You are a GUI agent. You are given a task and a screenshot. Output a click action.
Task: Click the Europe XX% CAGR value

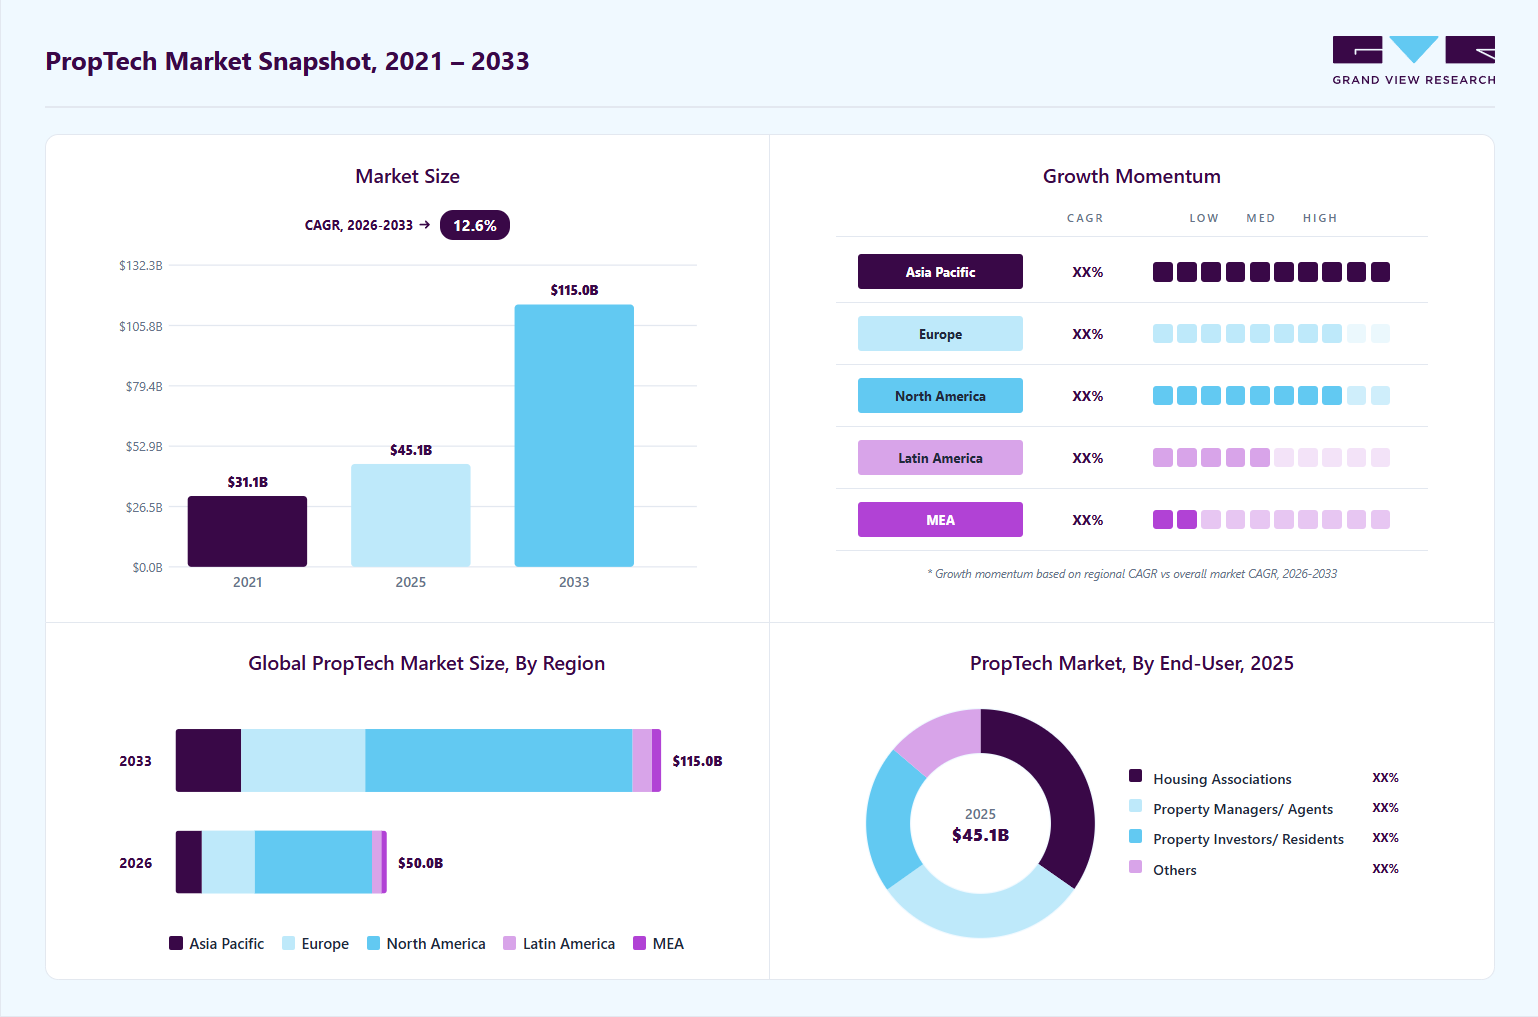[x=1087, y=334]
